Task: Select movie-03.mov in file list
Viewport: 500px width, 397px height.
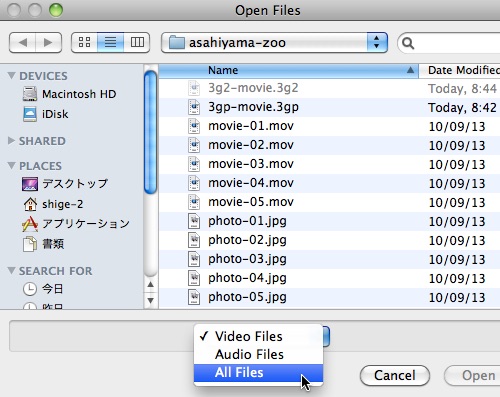Action: [251, 164]
